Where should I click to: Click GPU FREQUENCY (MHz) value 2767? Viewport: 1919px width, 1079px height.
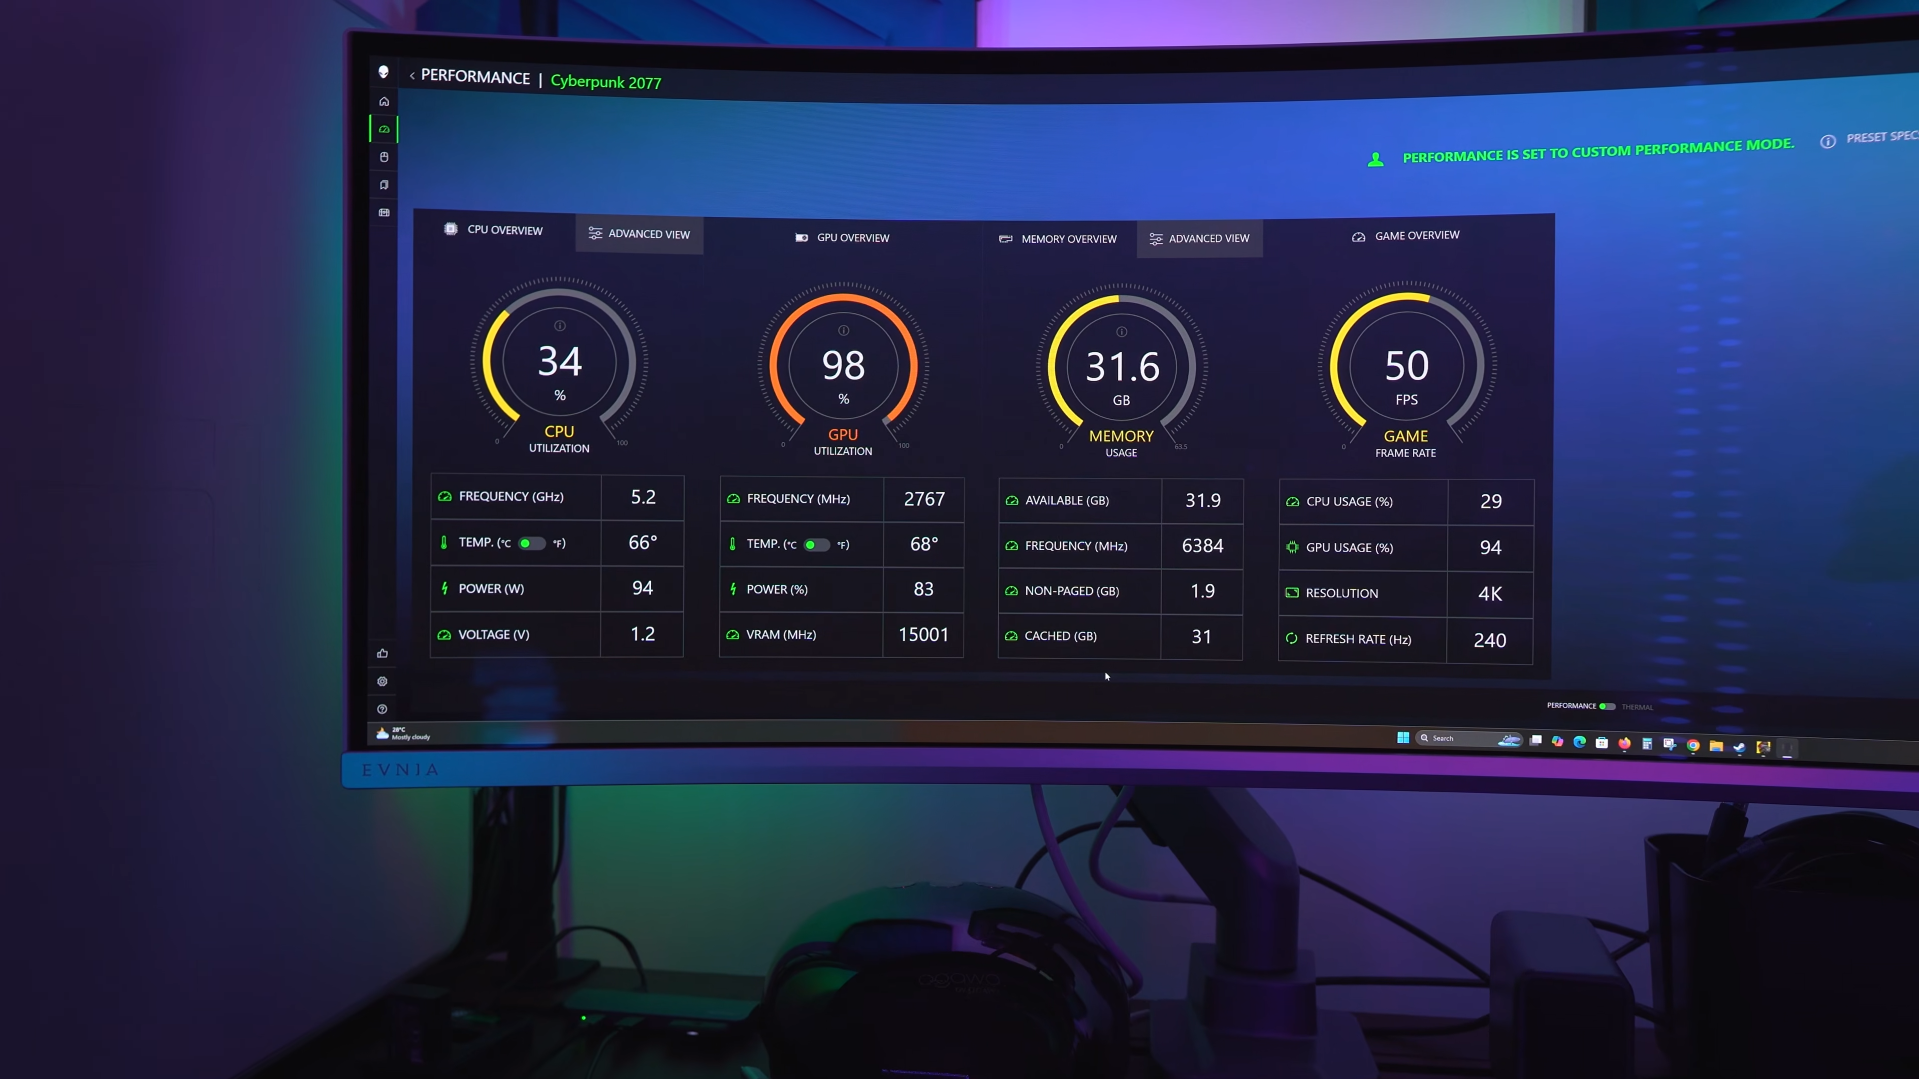[x=924, y=499]
